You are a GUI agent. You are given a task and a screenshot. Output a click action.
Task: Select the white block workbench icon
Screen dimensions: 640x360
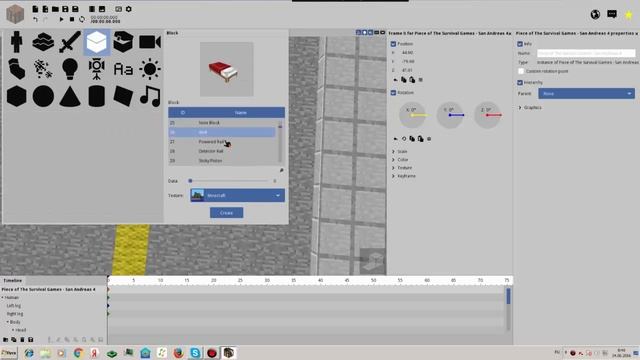(97, 42)
